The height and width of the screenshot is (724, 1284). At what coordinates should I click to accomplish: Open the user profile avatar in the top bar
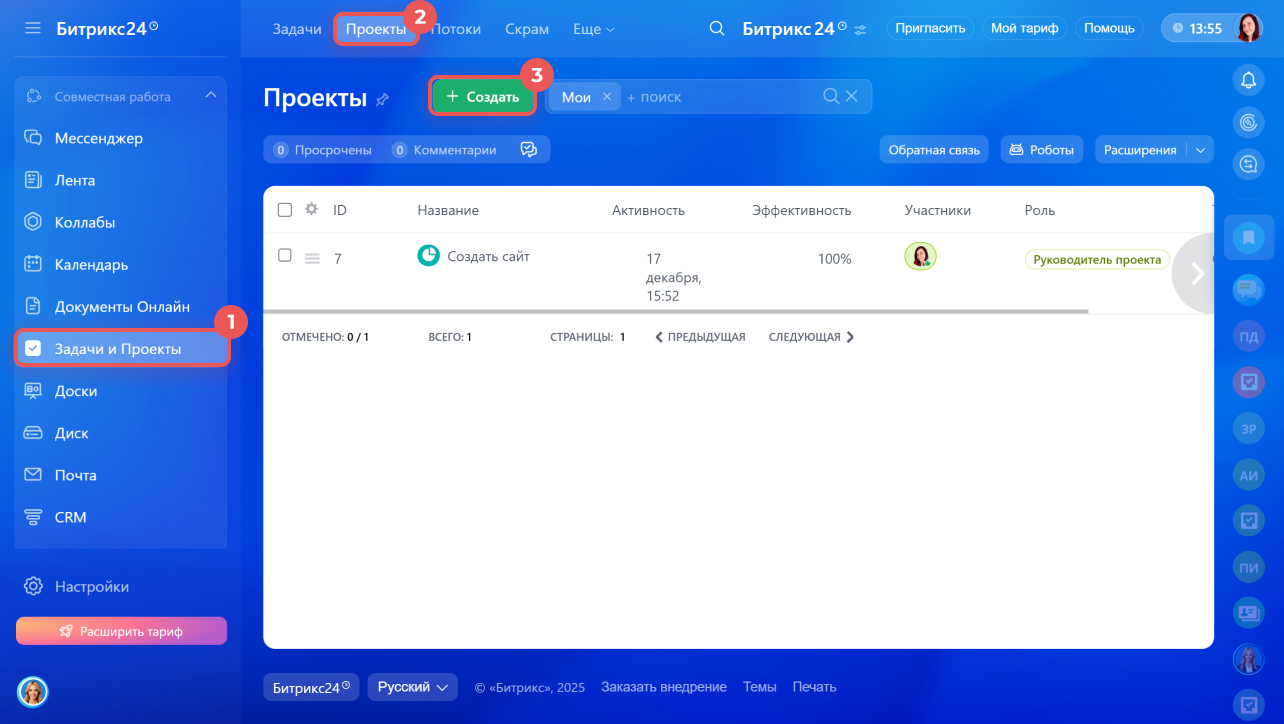(1249, 28)
